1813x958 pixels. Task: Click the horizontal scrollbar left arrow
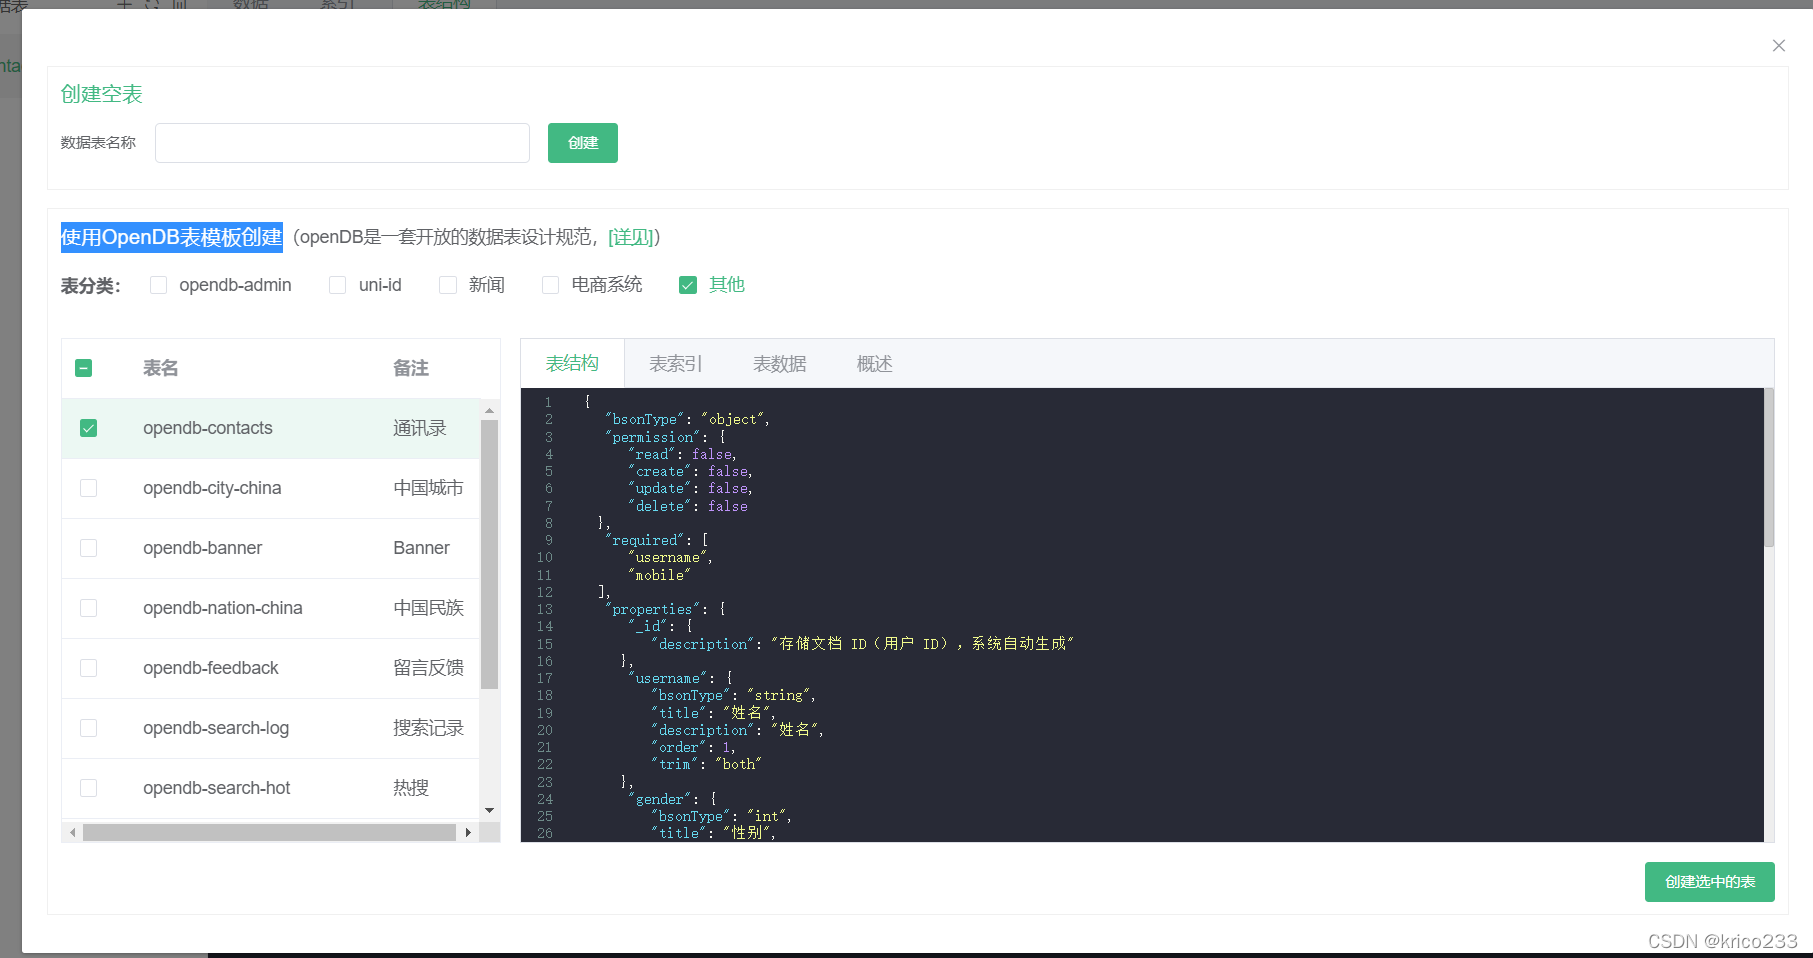point(72,832)
